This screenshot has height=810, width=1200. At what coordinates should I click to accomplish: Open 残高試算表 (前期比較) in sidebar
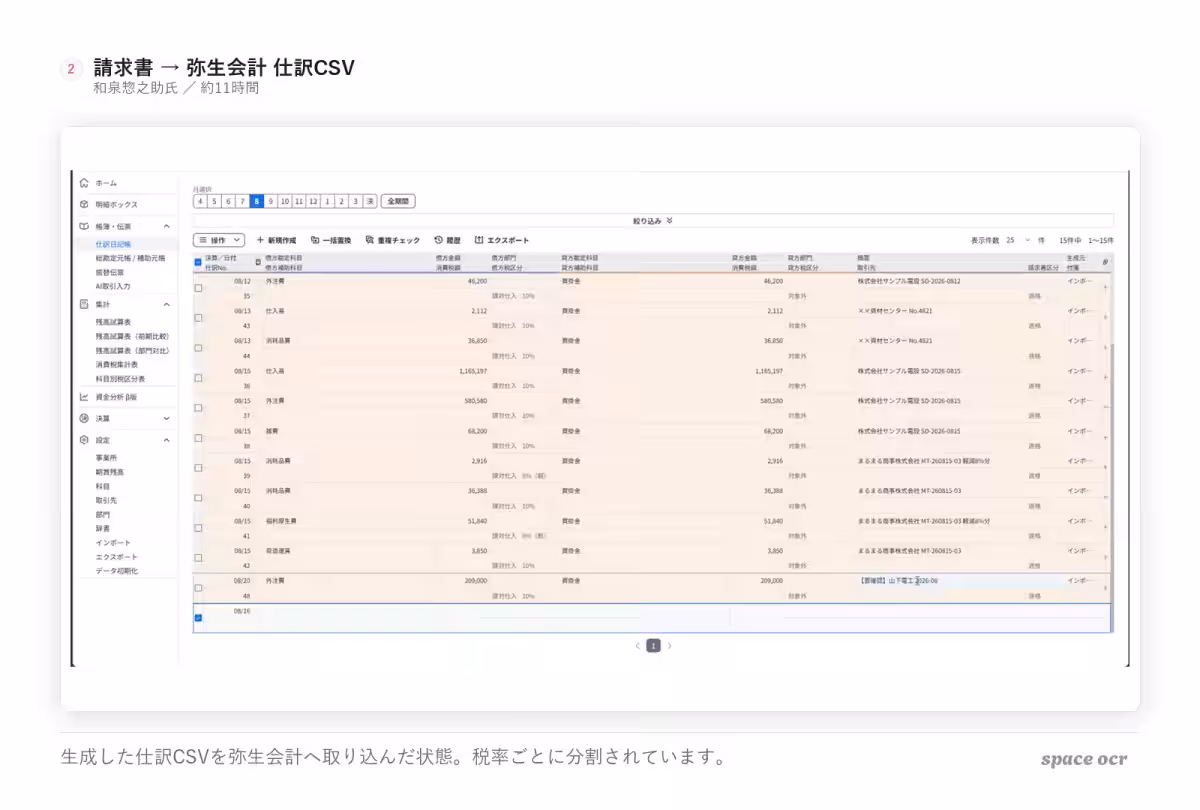[x=132, y=337]
